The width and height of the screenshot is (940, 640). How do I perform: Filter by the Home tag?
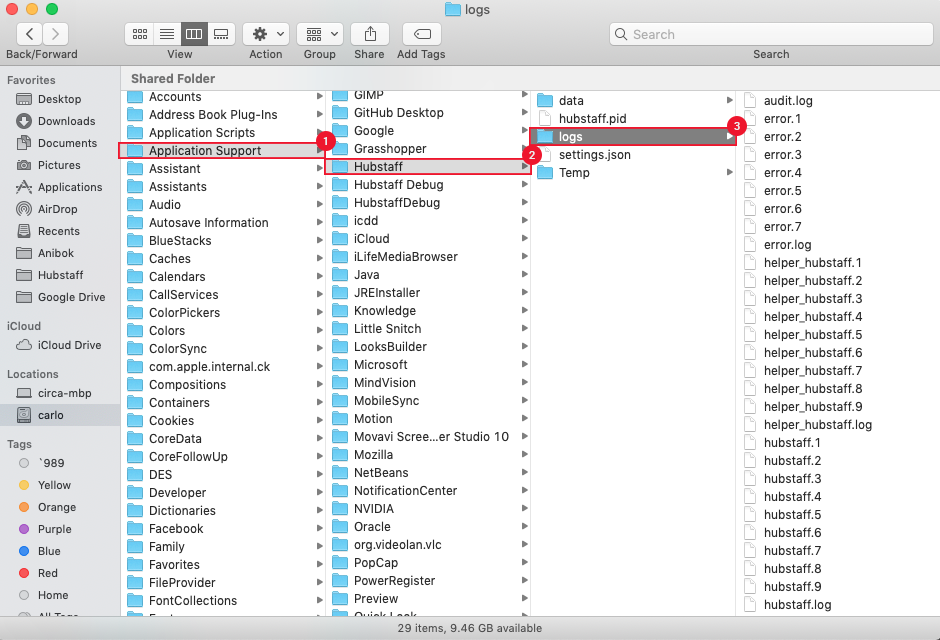pyautogui.click(x=59, y=596)
